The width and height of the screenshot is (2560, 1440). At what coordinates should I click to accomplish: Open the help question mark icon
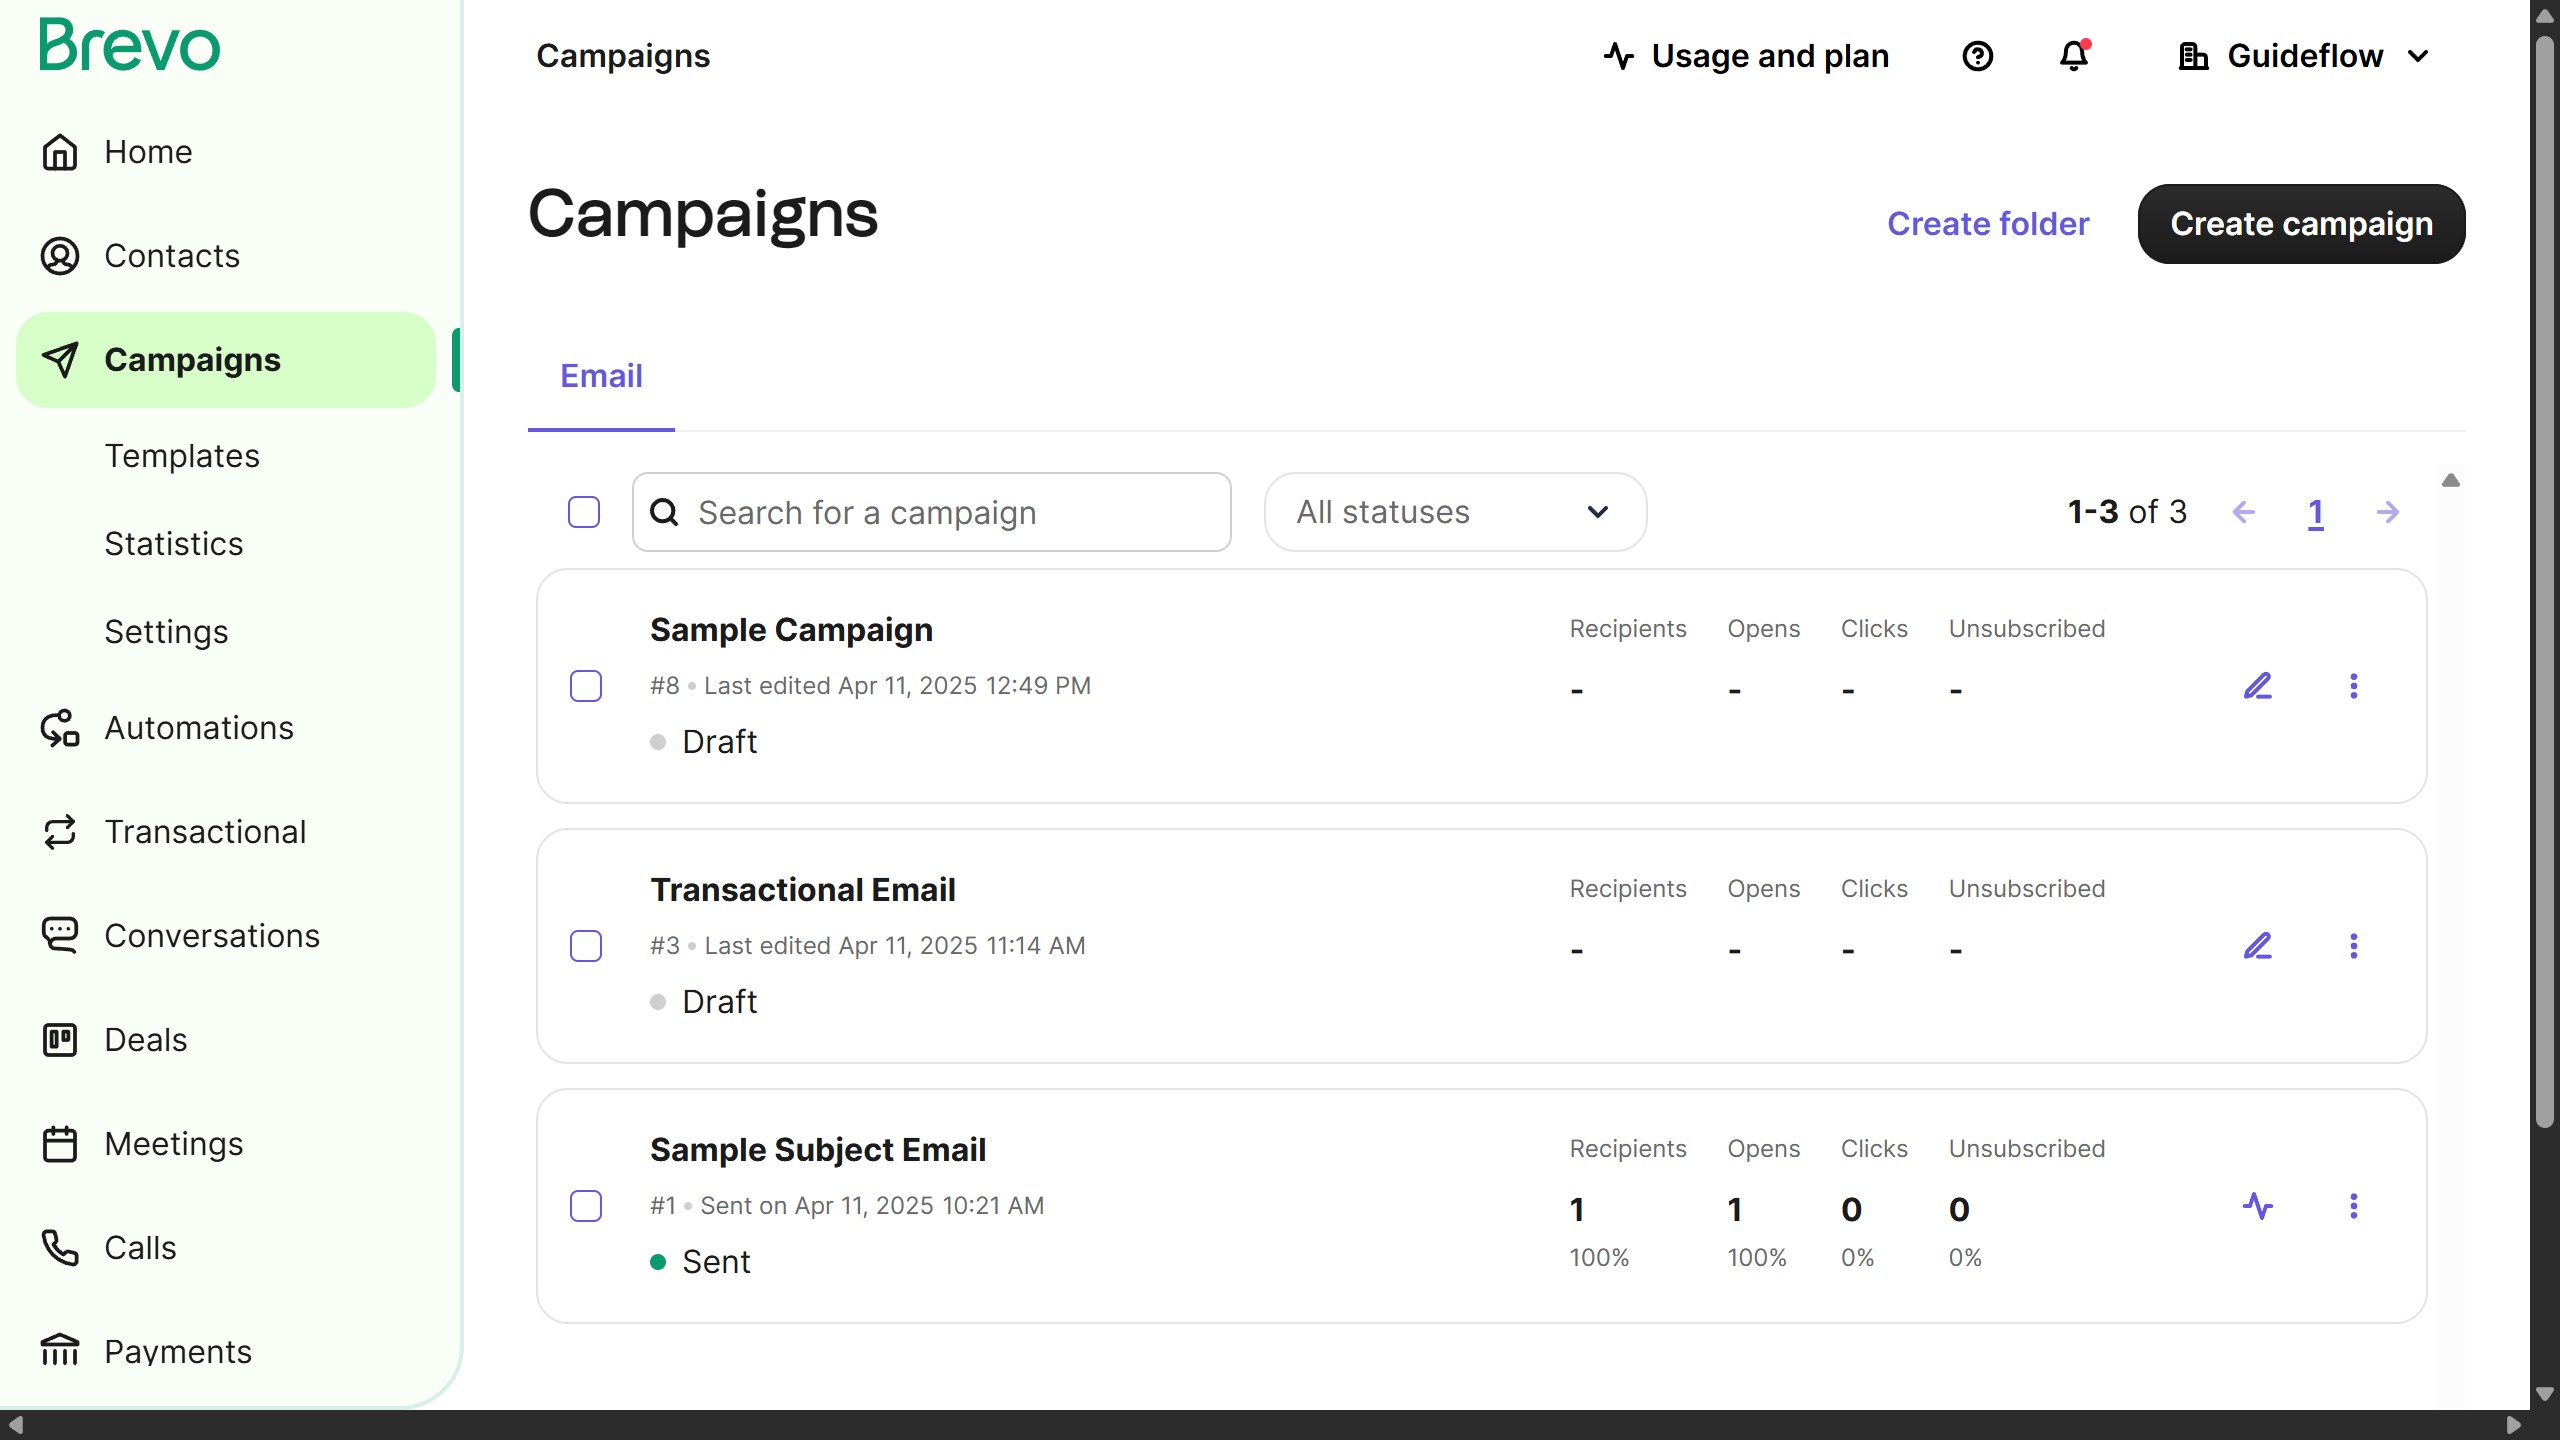1977,56
